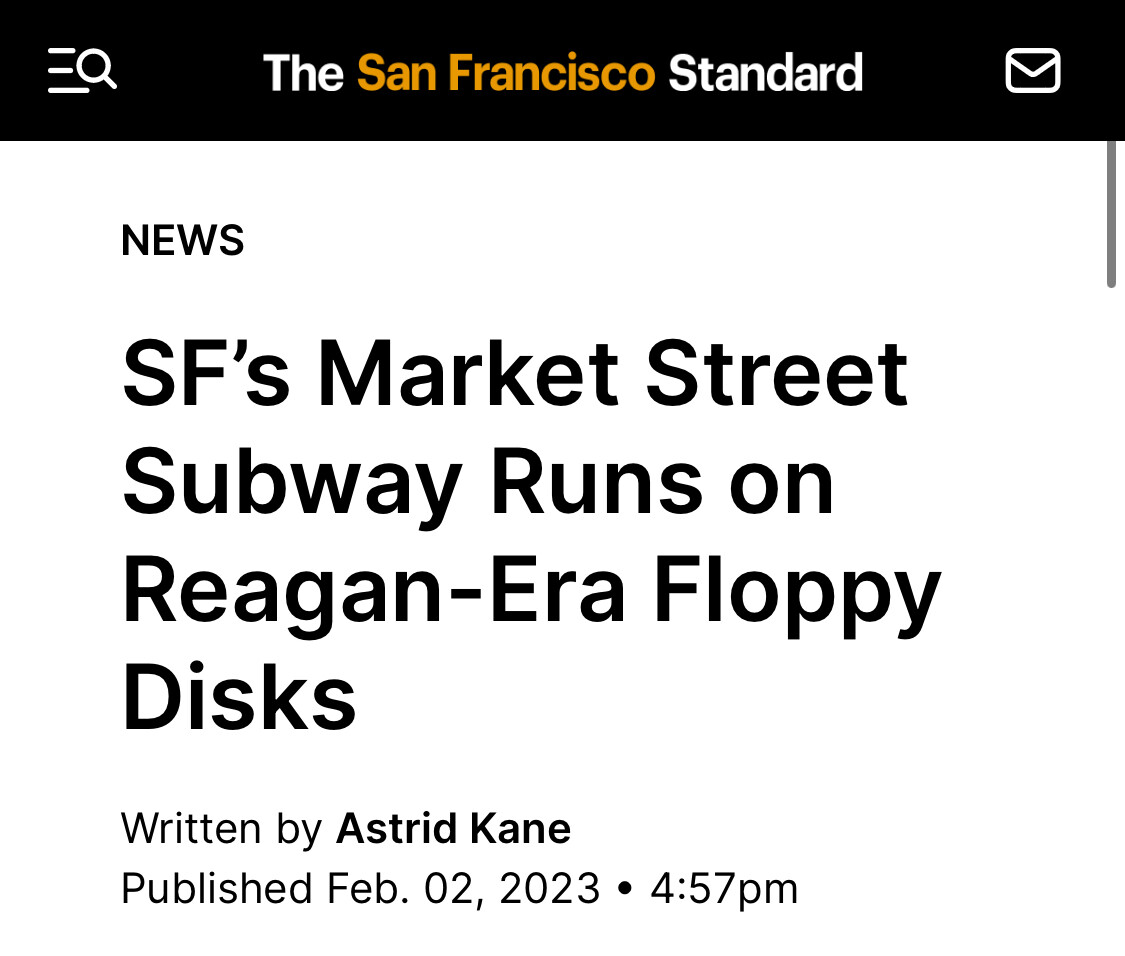Go to The San Francisco Standard homepage logo
This screenshot has width=1125, height=956.
click(x=562, y=73)
